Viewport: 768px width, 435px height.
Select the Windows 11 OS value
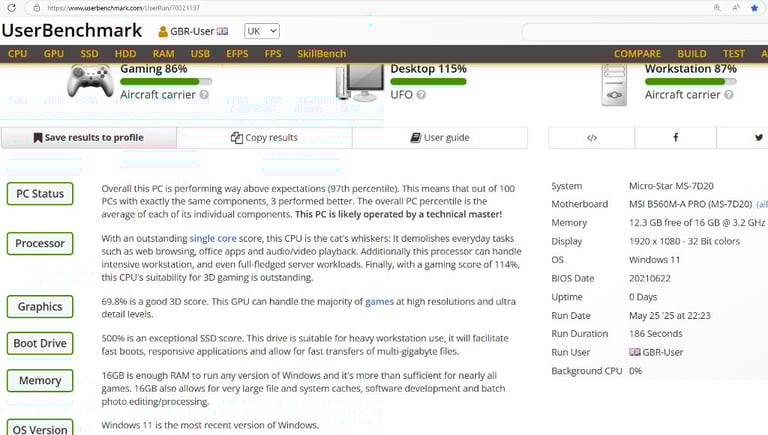click(654, 260)
